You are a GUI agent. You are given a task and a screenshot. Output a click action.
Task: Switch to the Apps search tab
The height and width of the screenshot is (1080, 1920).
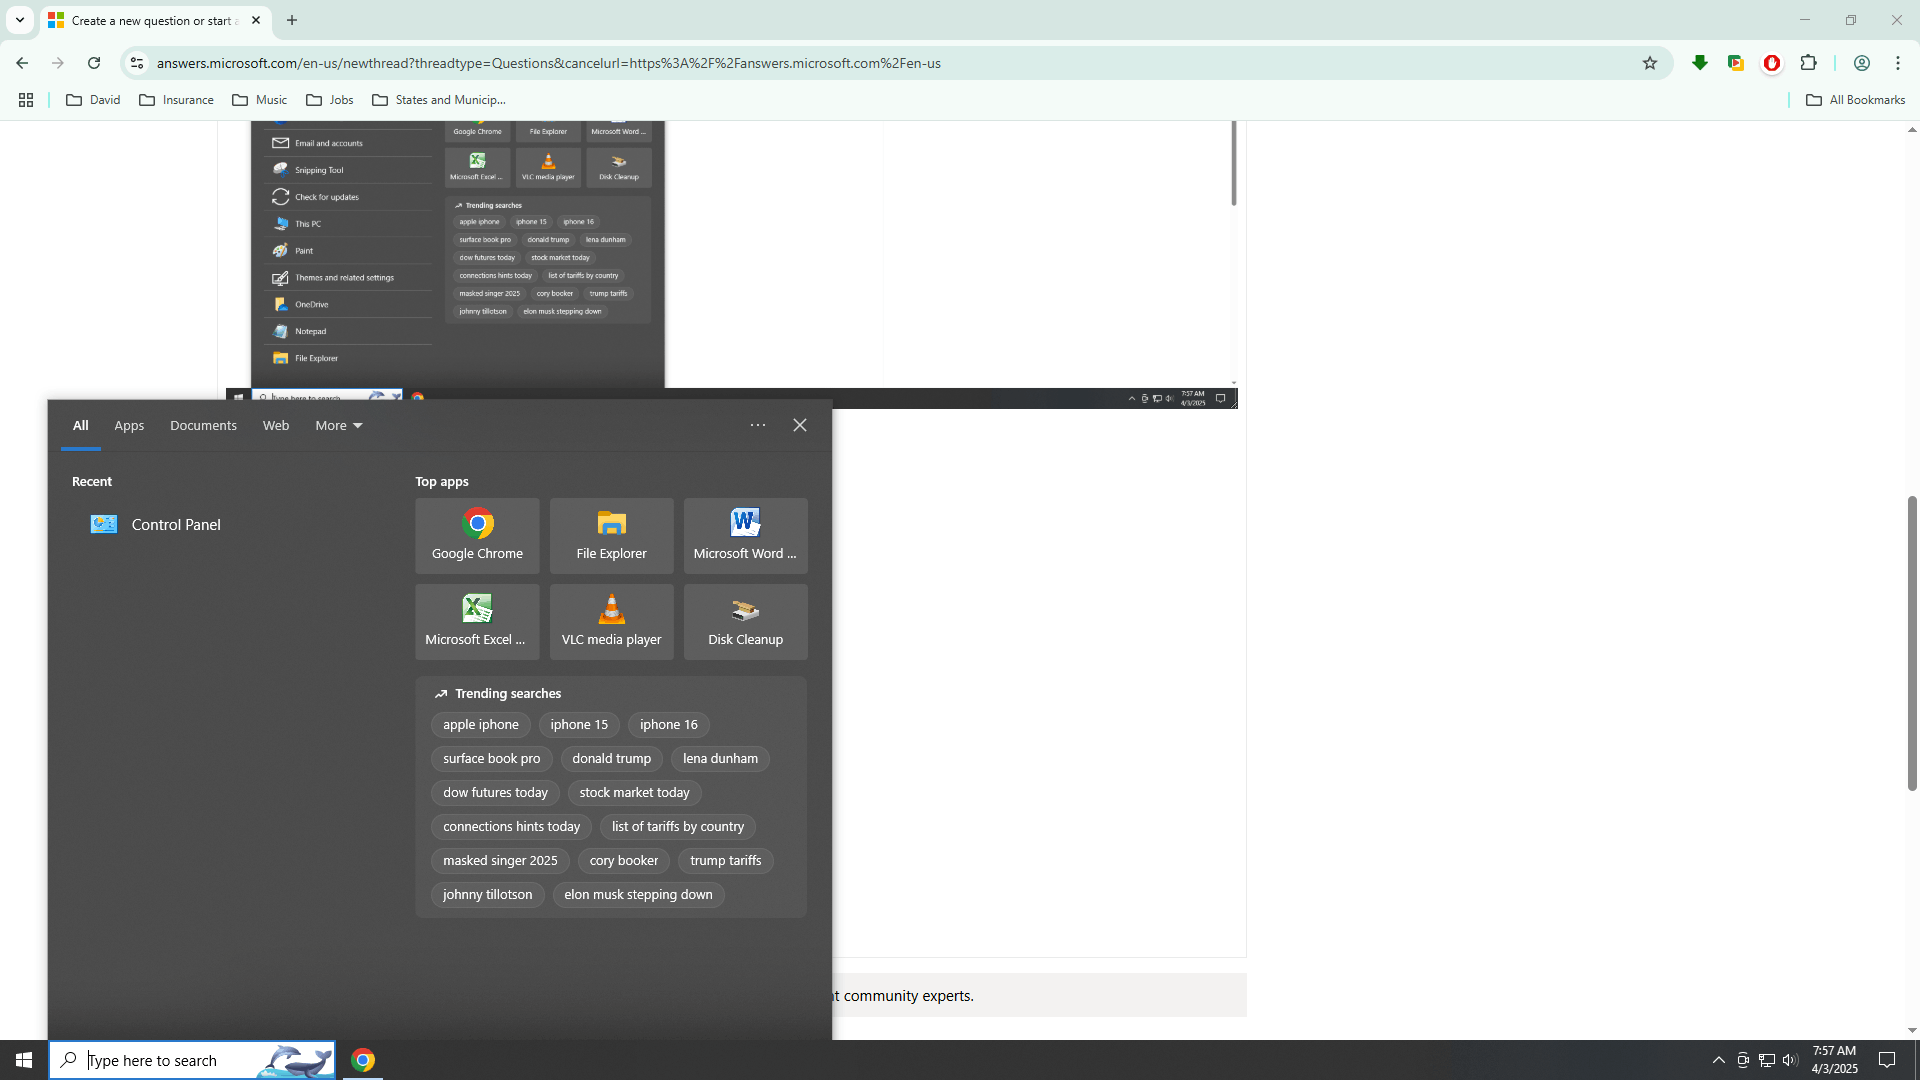129,425
